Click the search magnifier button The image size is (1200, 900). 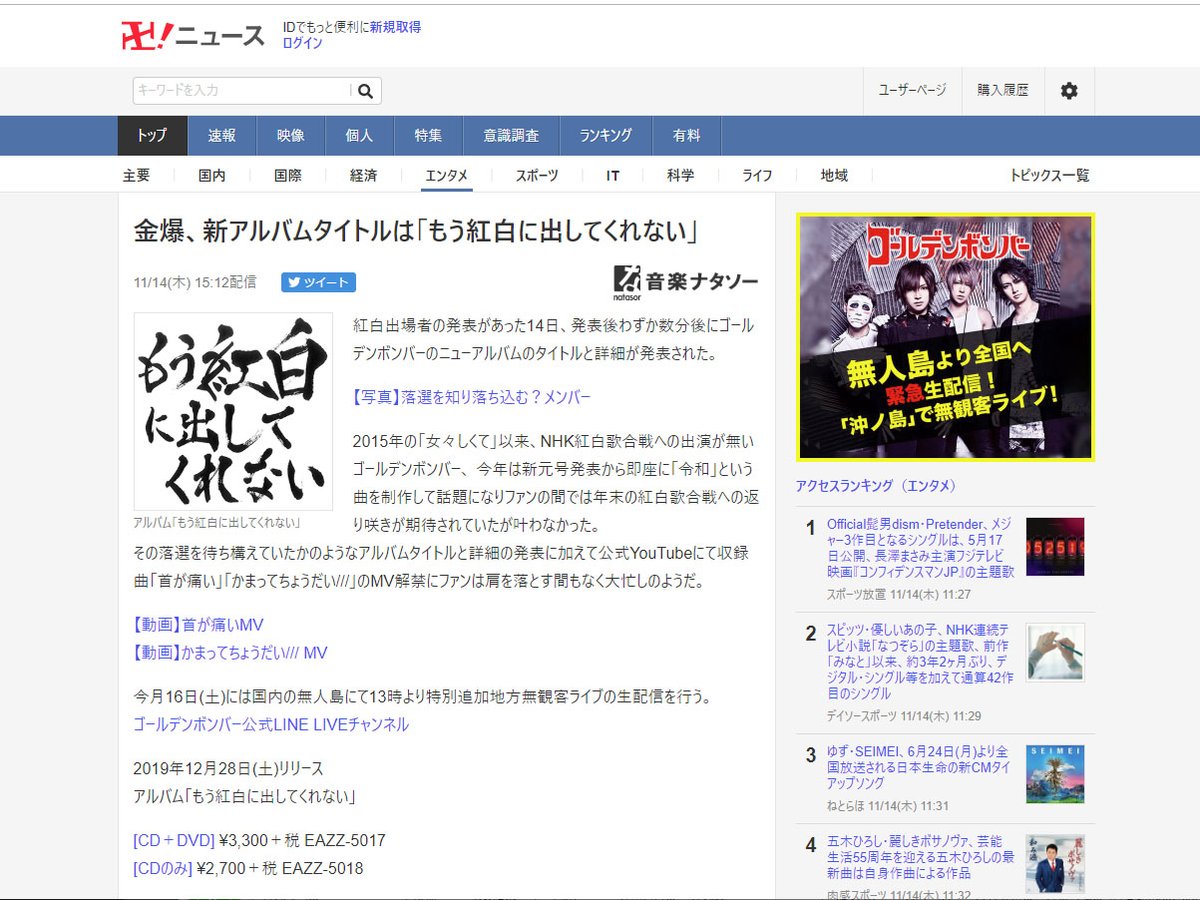coord(365,91)
